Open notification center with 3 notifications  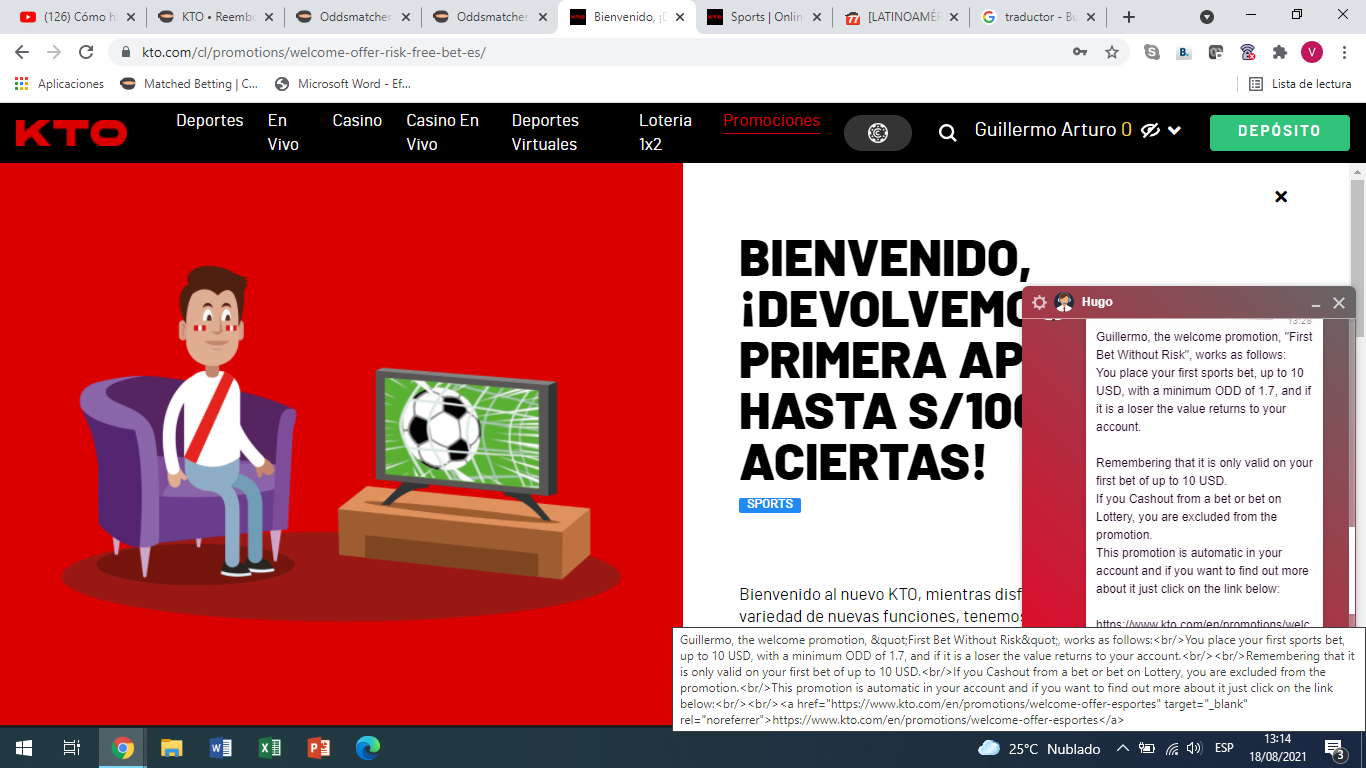point(1334,748)
